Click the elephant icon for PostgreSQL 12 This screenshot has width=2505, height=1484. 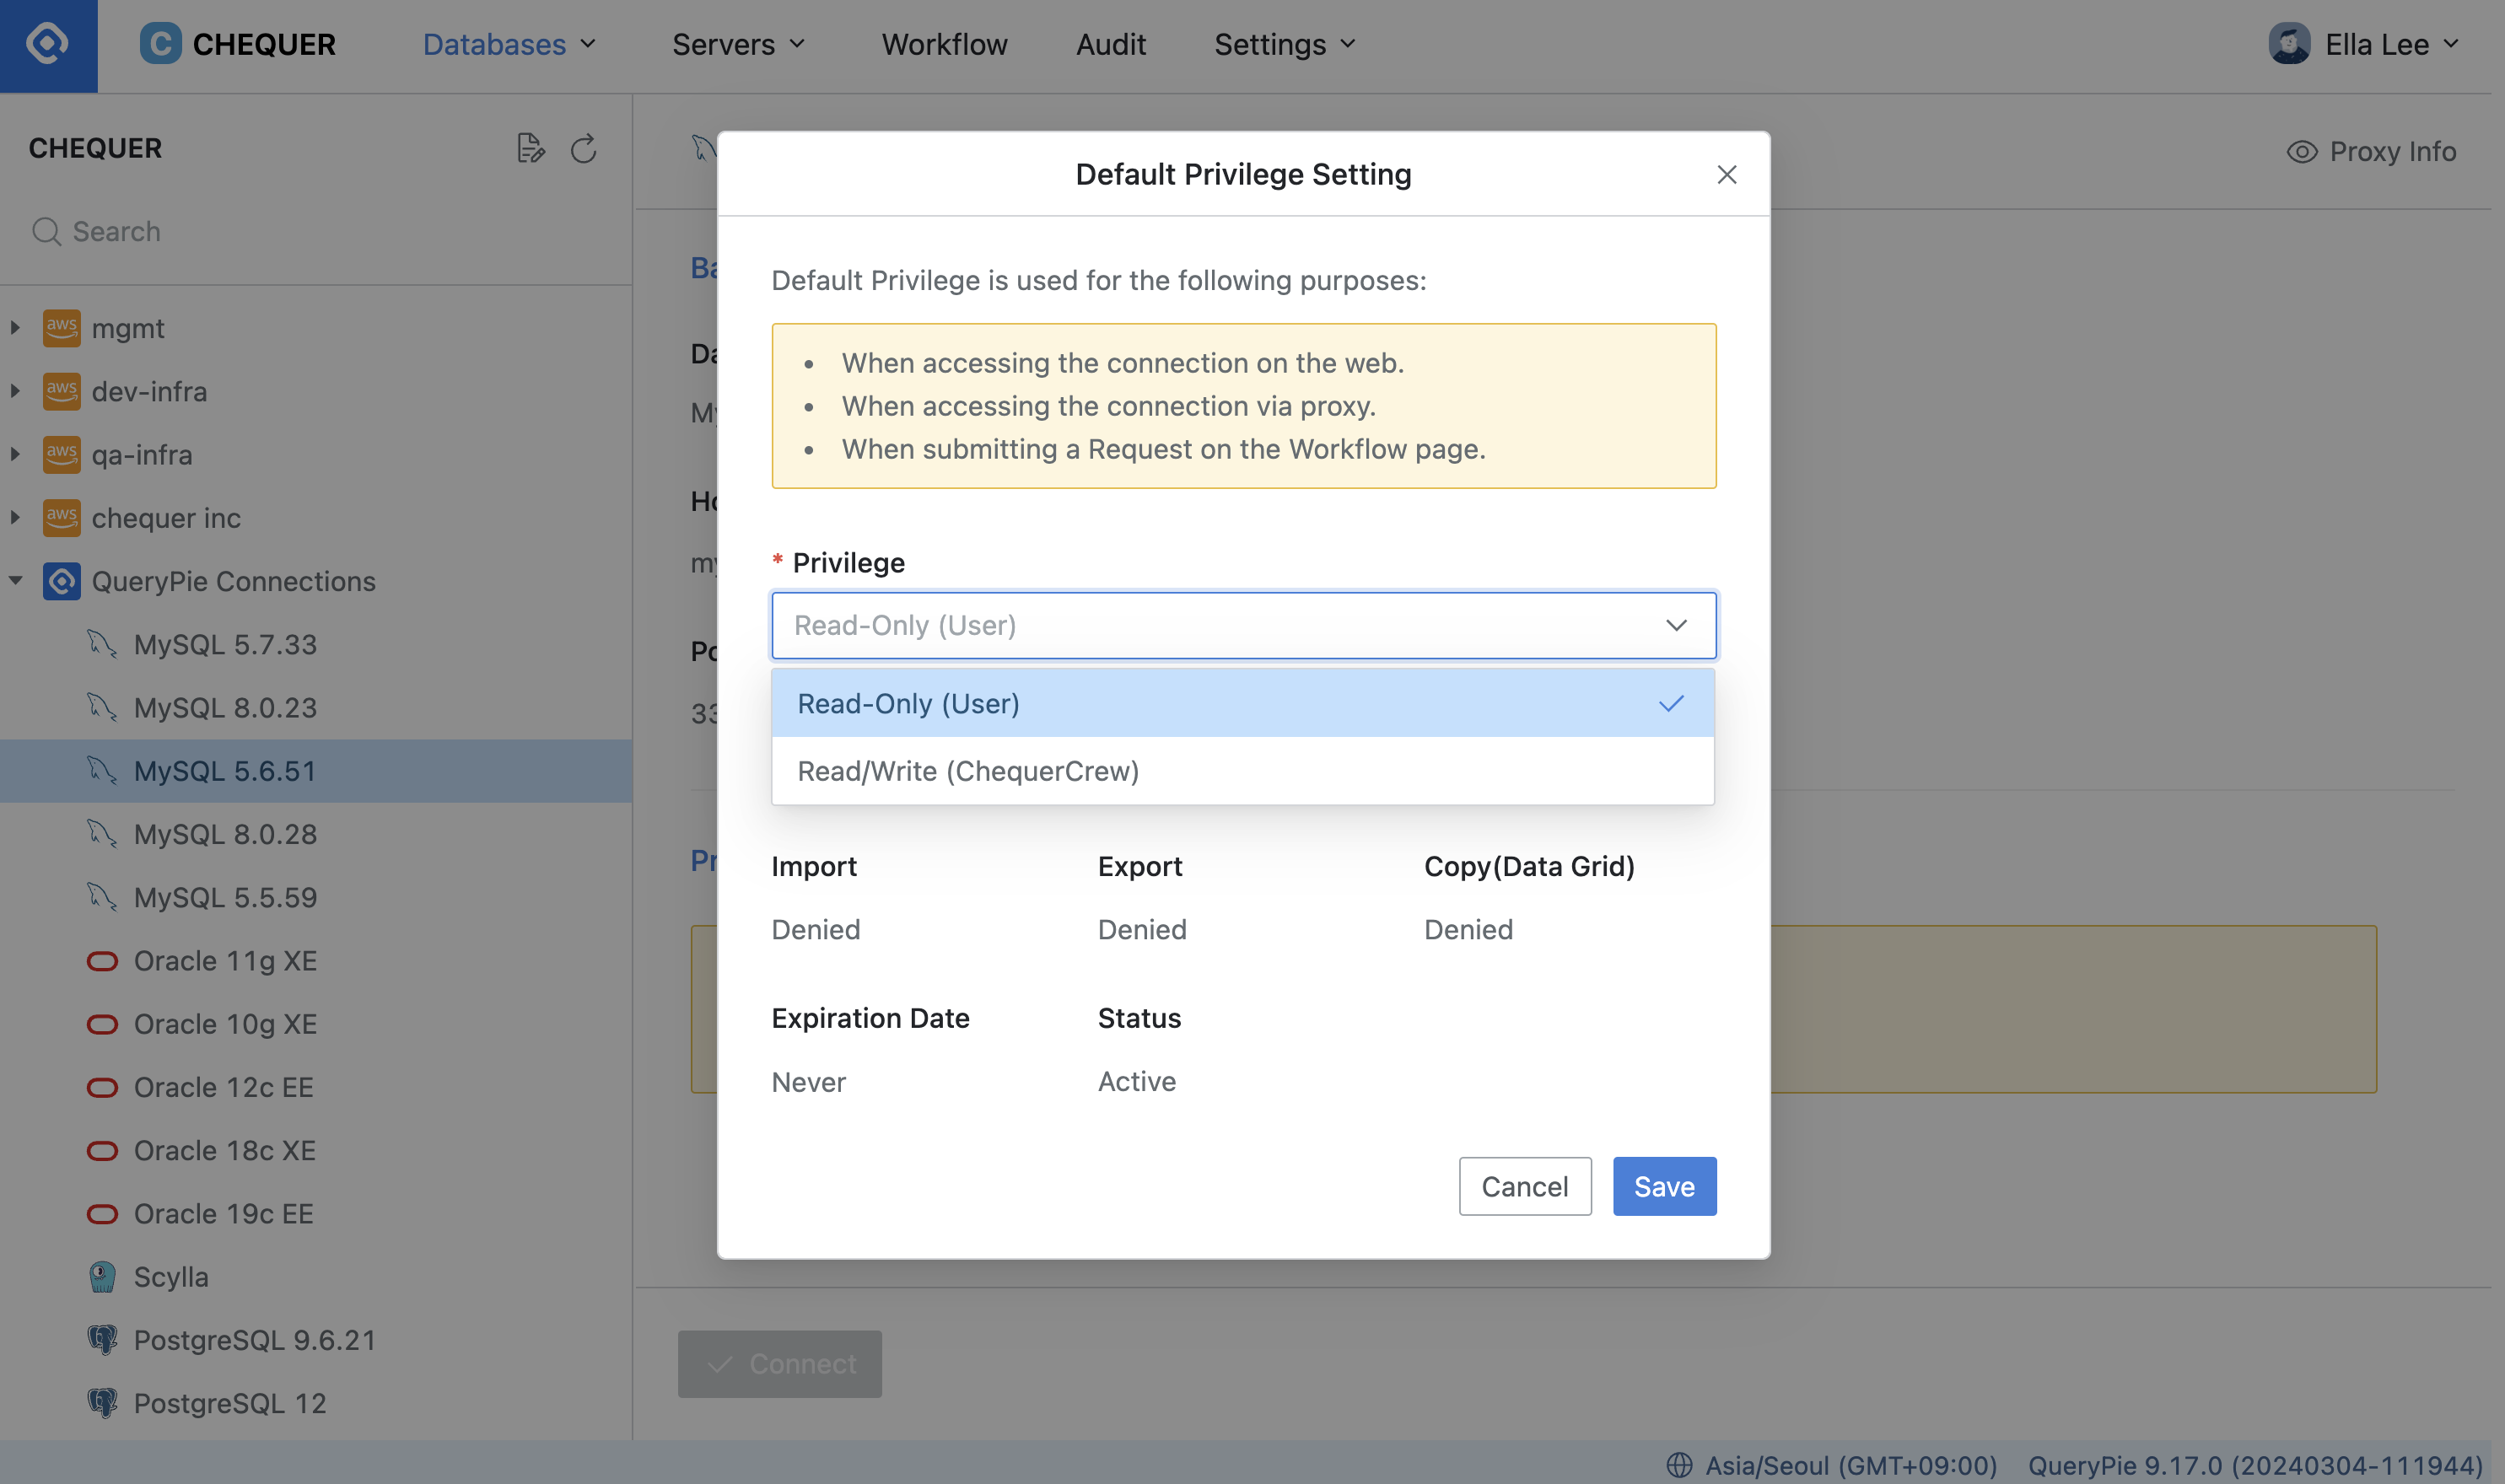(x=102, y=1403)
